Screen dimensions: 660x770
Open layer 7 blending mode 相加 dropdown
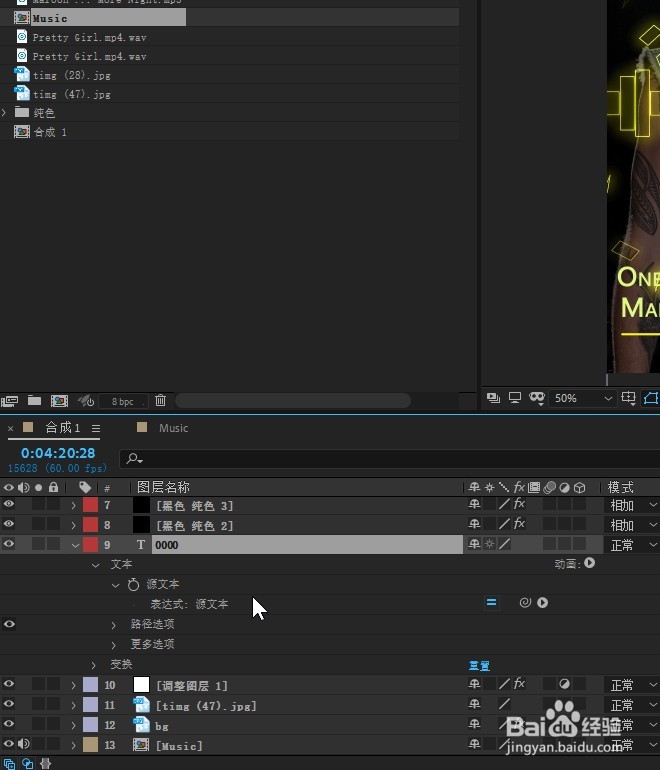click(x=632, y=505)
